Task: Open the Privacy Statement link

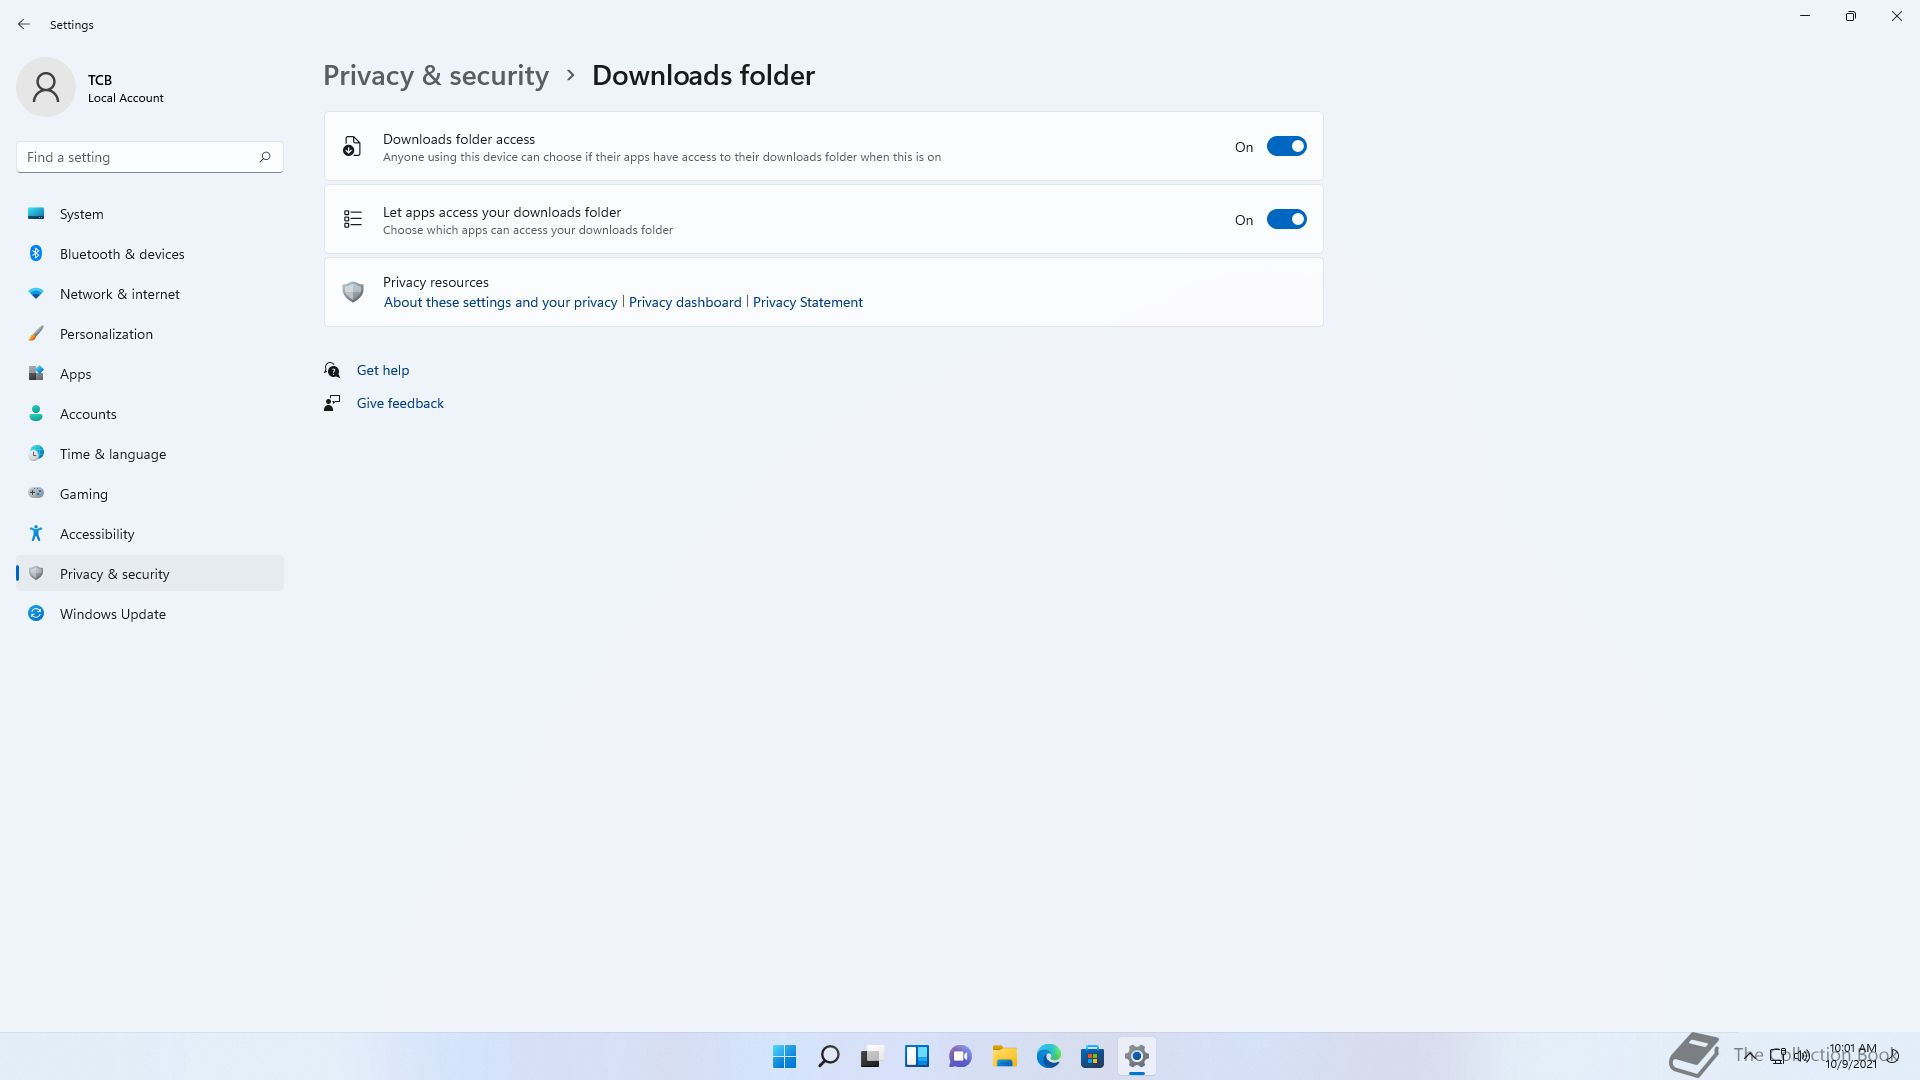Action: 807,302
